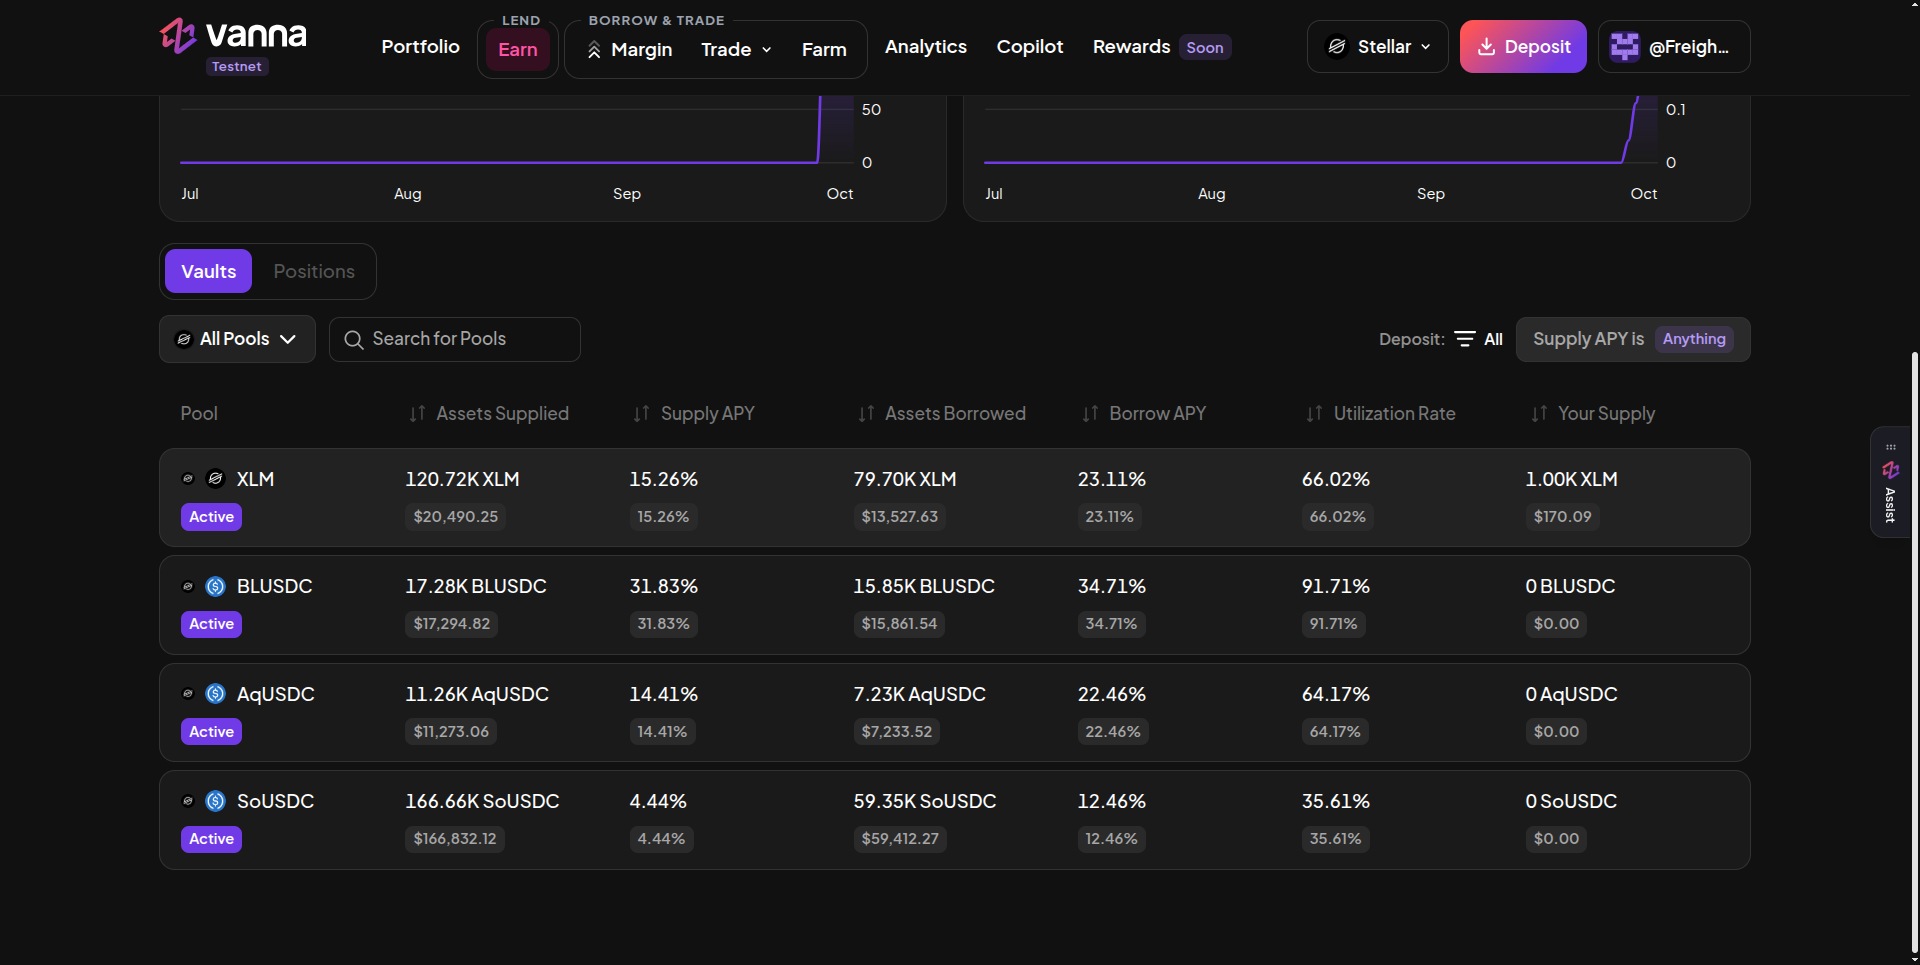Open the @Freigh... wallet account button
This screenshot has height=965, width=1920.
(x=1673, y=47)
